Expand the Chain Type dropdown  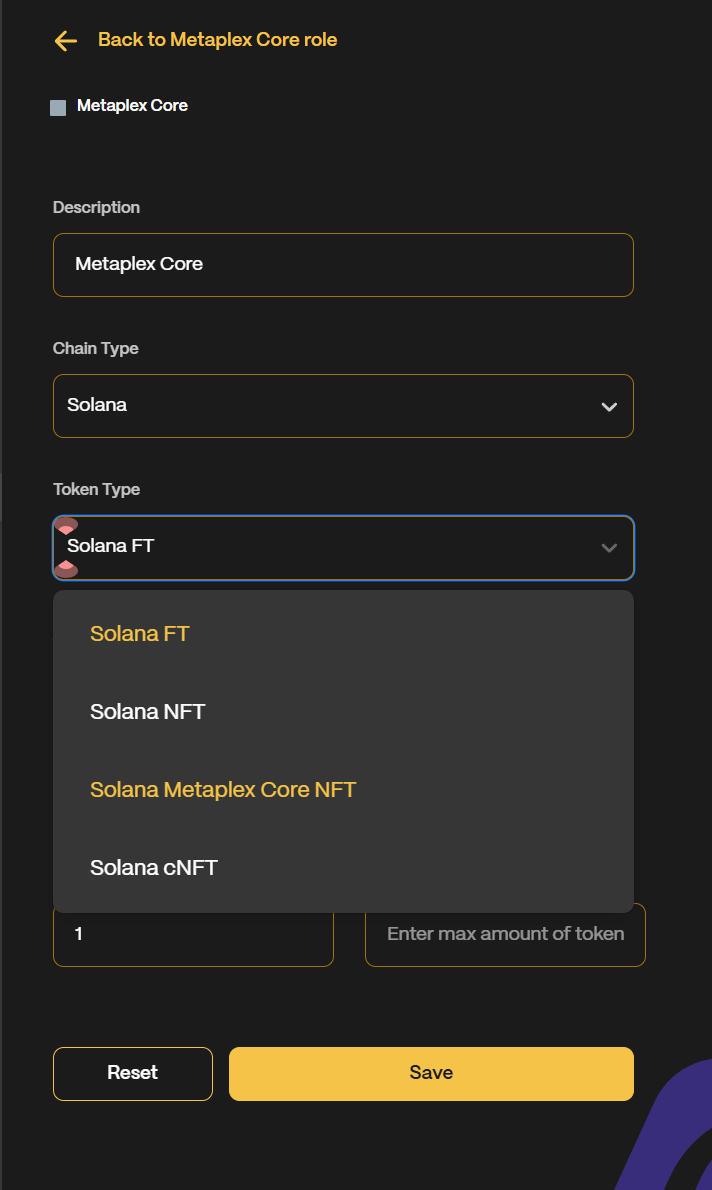click(343, 406)
